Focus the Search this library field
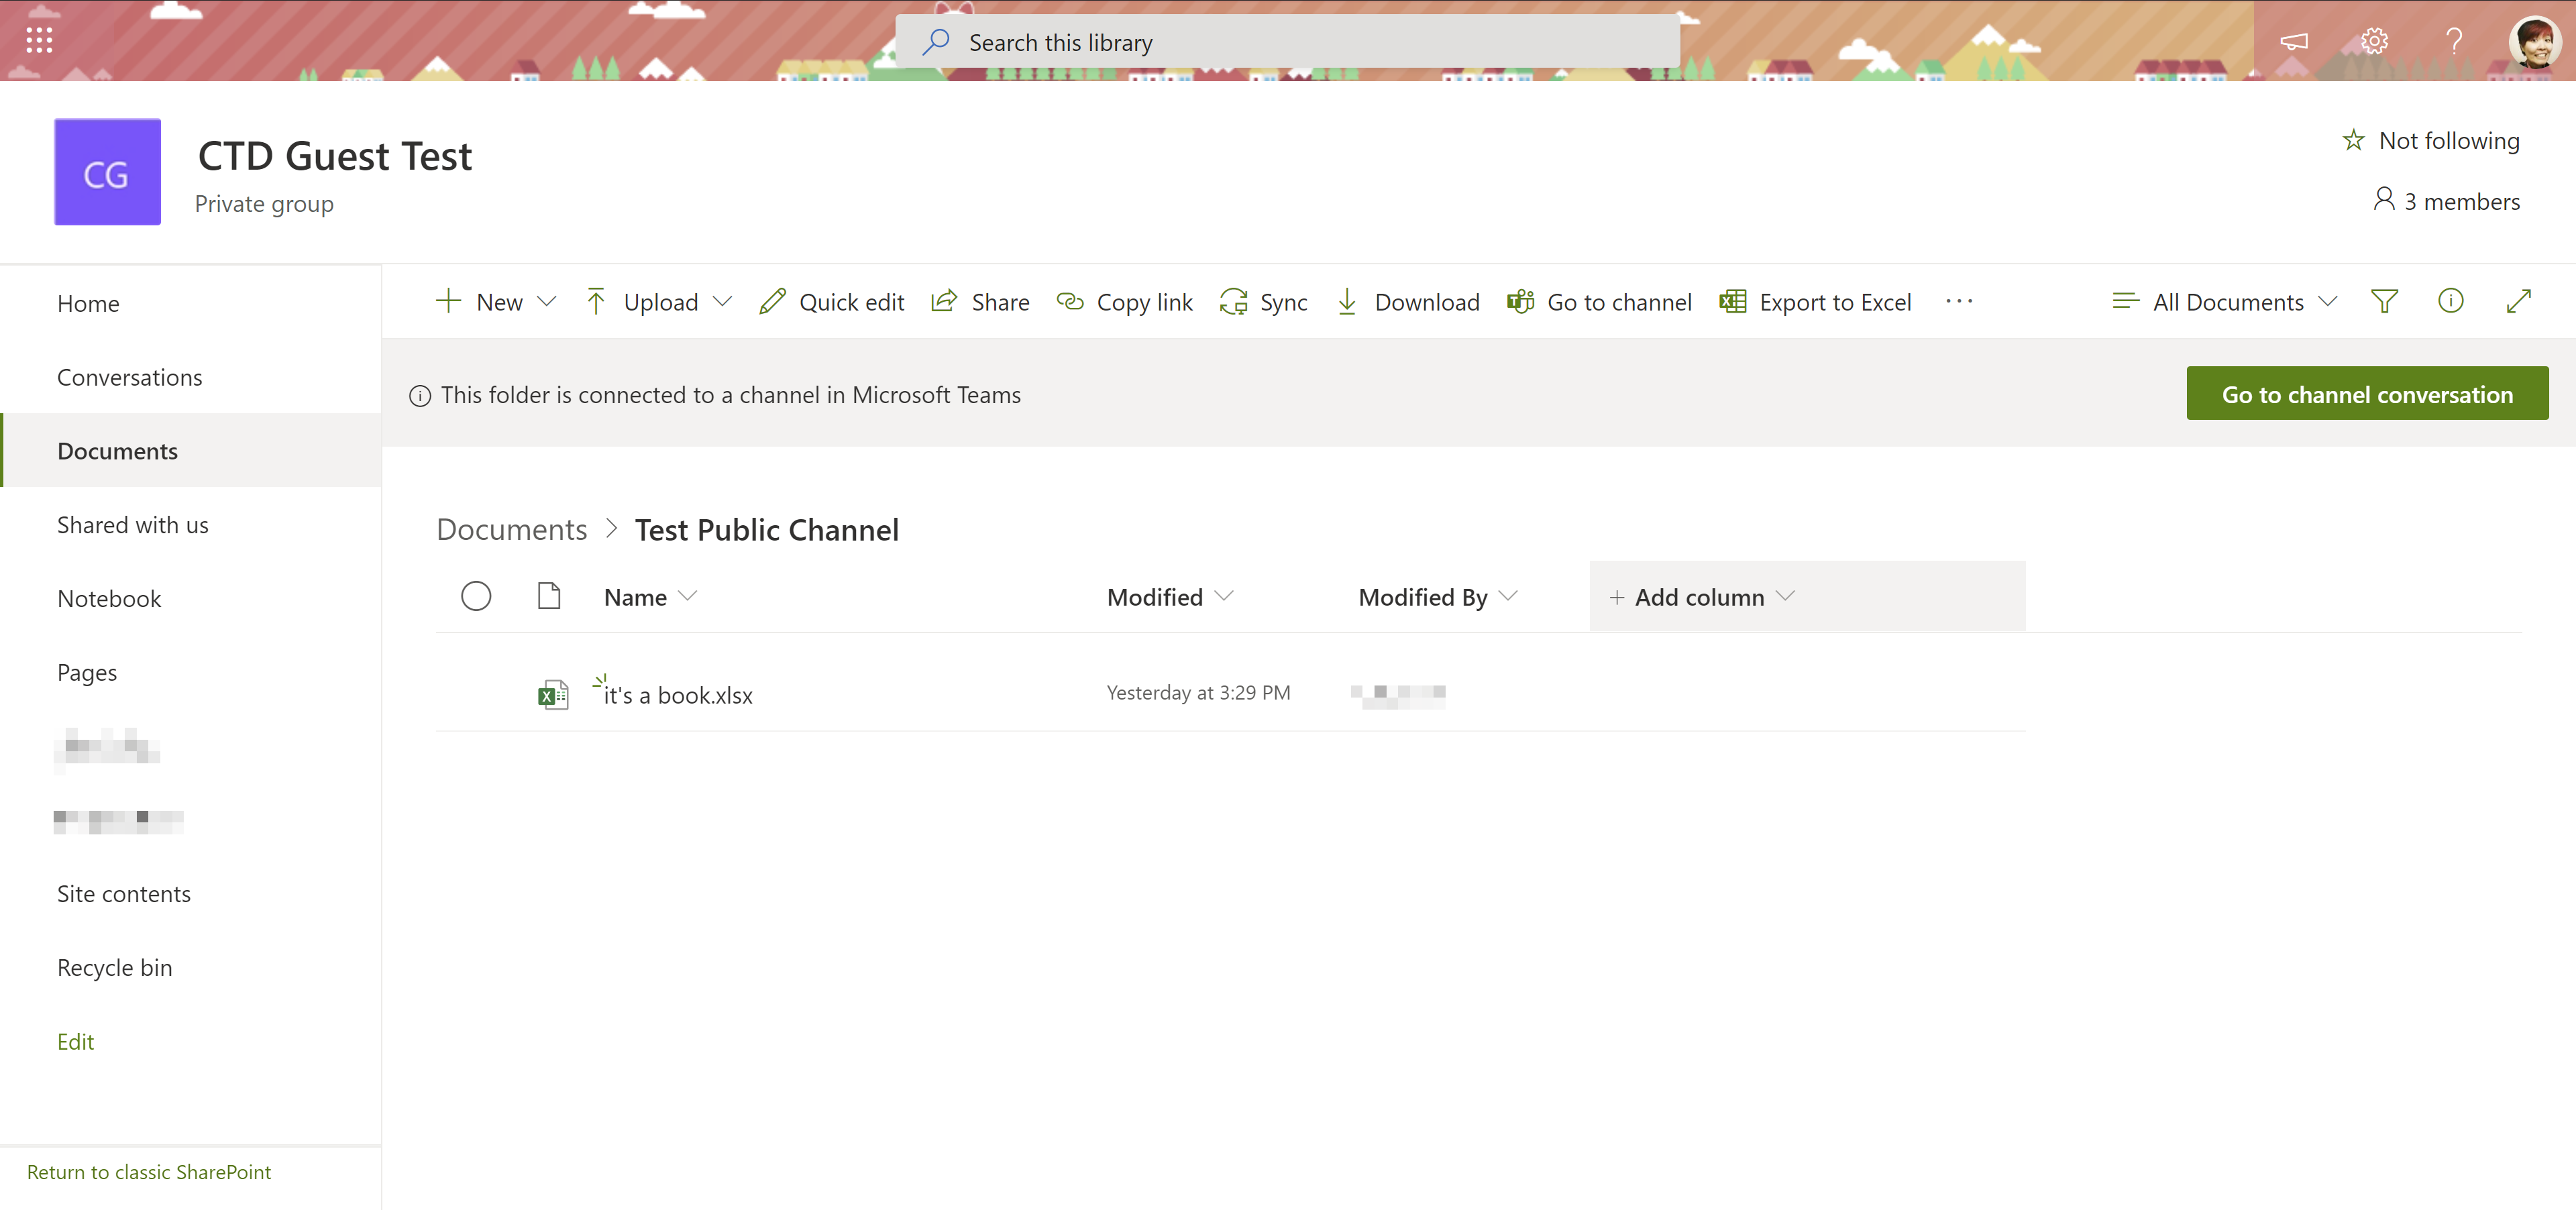Image resolution: width=2576 pixels, height=1210 pixels. pyautogui.click(x=1287, y=41)
